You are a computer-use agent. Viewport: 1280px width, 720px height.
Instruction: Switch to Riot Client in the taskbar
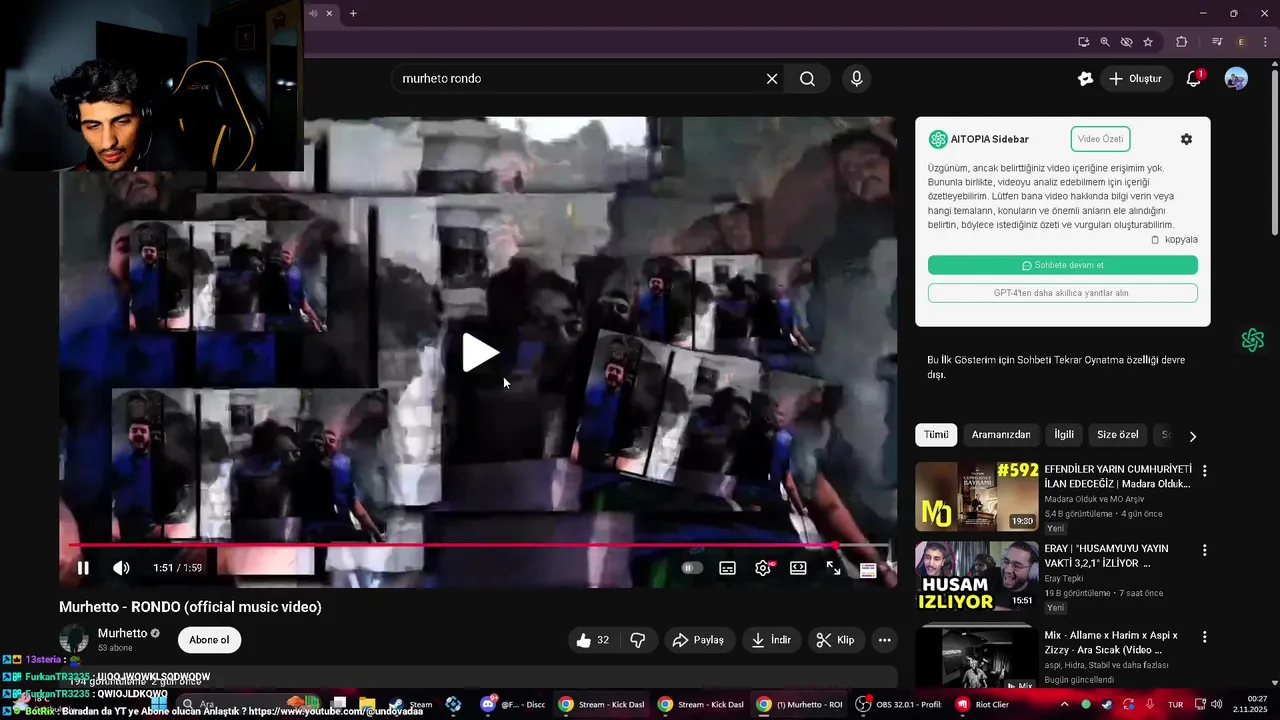(x=983, y=704)
